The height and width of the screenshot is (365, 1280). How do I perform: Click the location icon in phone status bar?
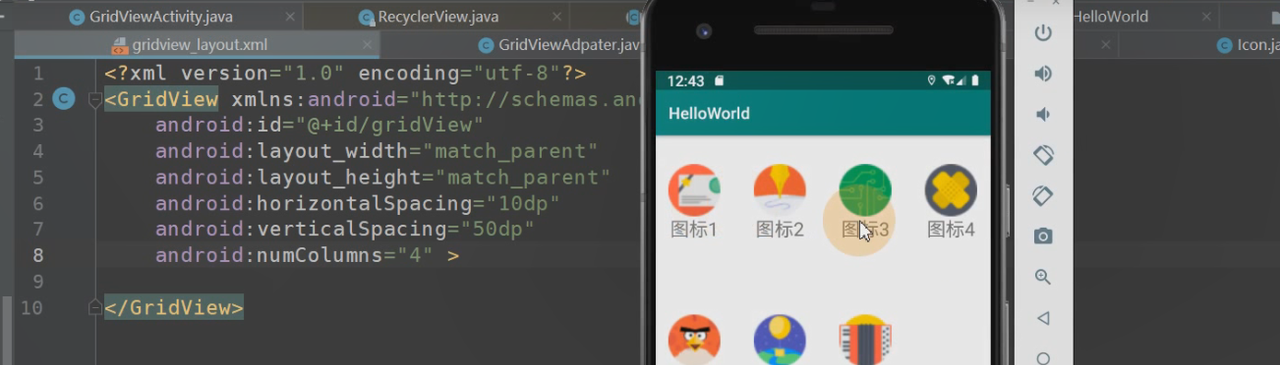pyautogui.click(x=932, y=80)
